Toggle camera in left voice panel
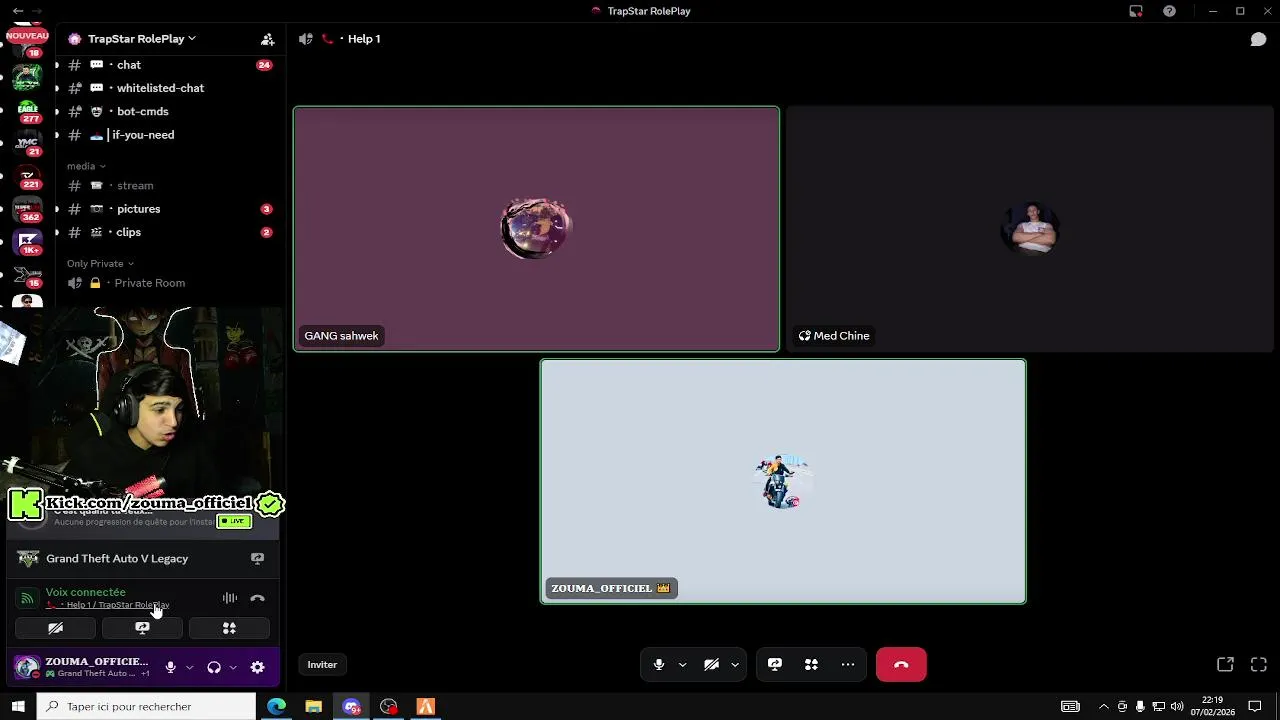 55,628
